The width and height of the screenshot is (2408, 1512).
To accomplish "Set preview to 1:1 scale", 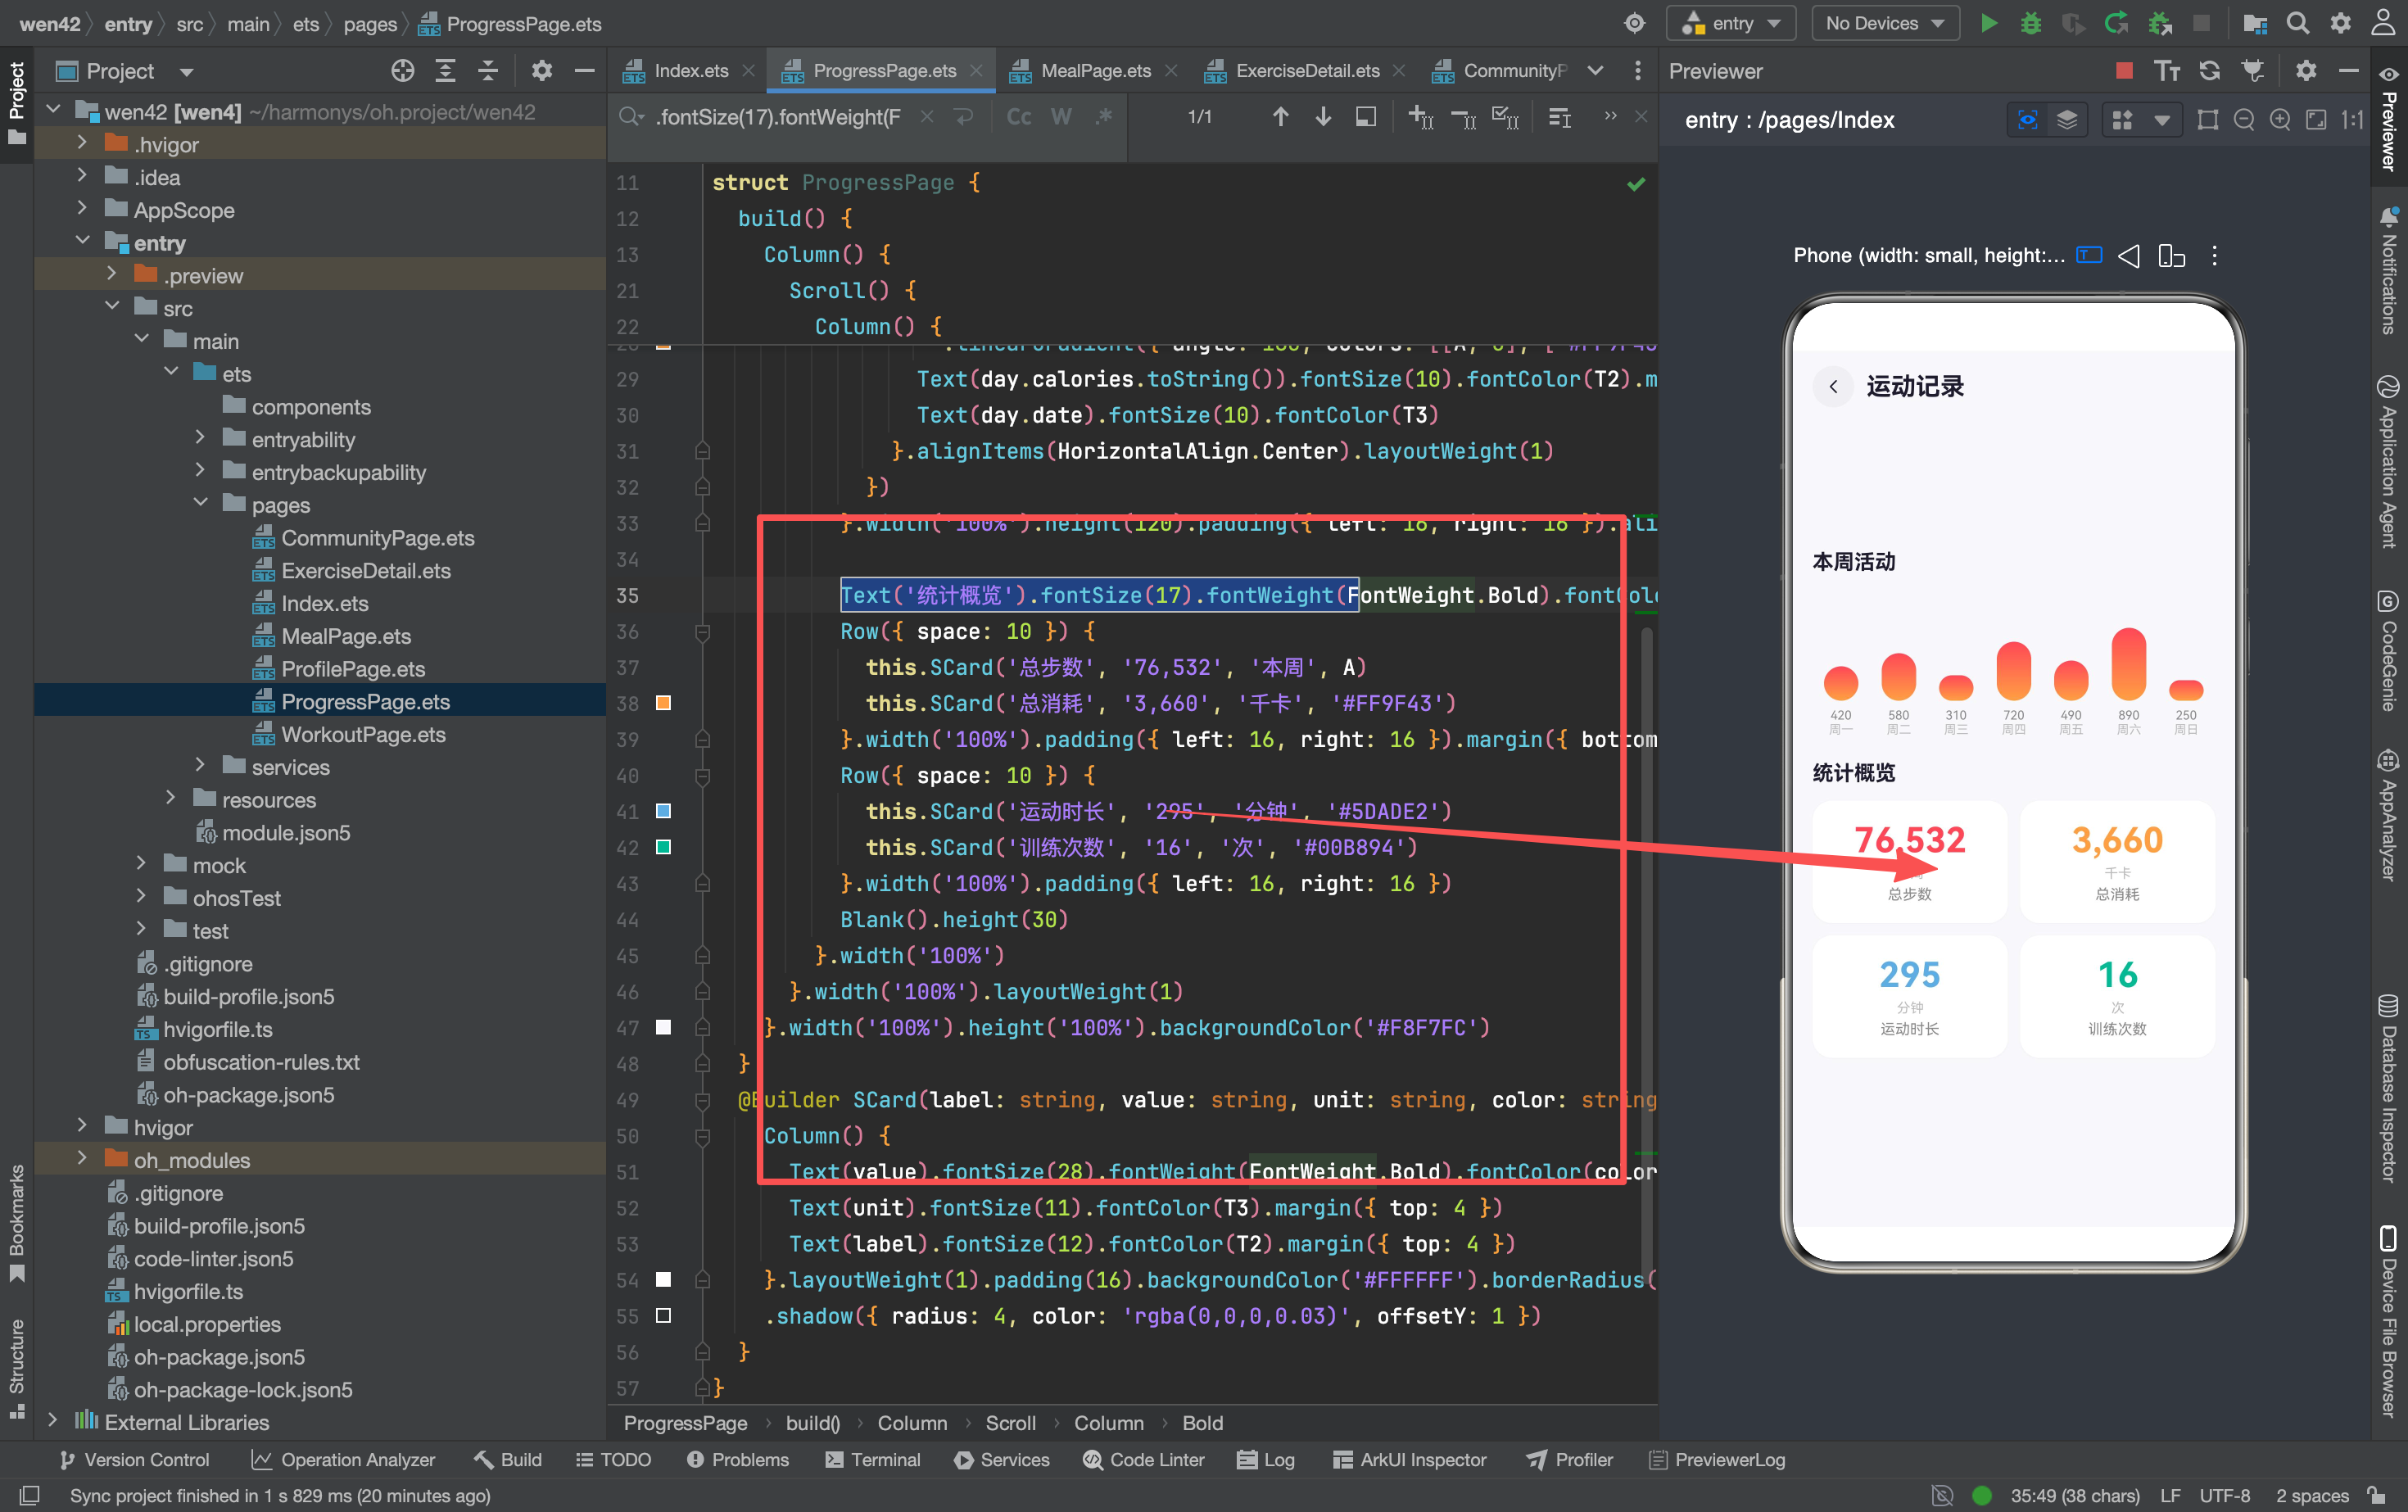I will pyautogui.click(x=2352, y=120).
